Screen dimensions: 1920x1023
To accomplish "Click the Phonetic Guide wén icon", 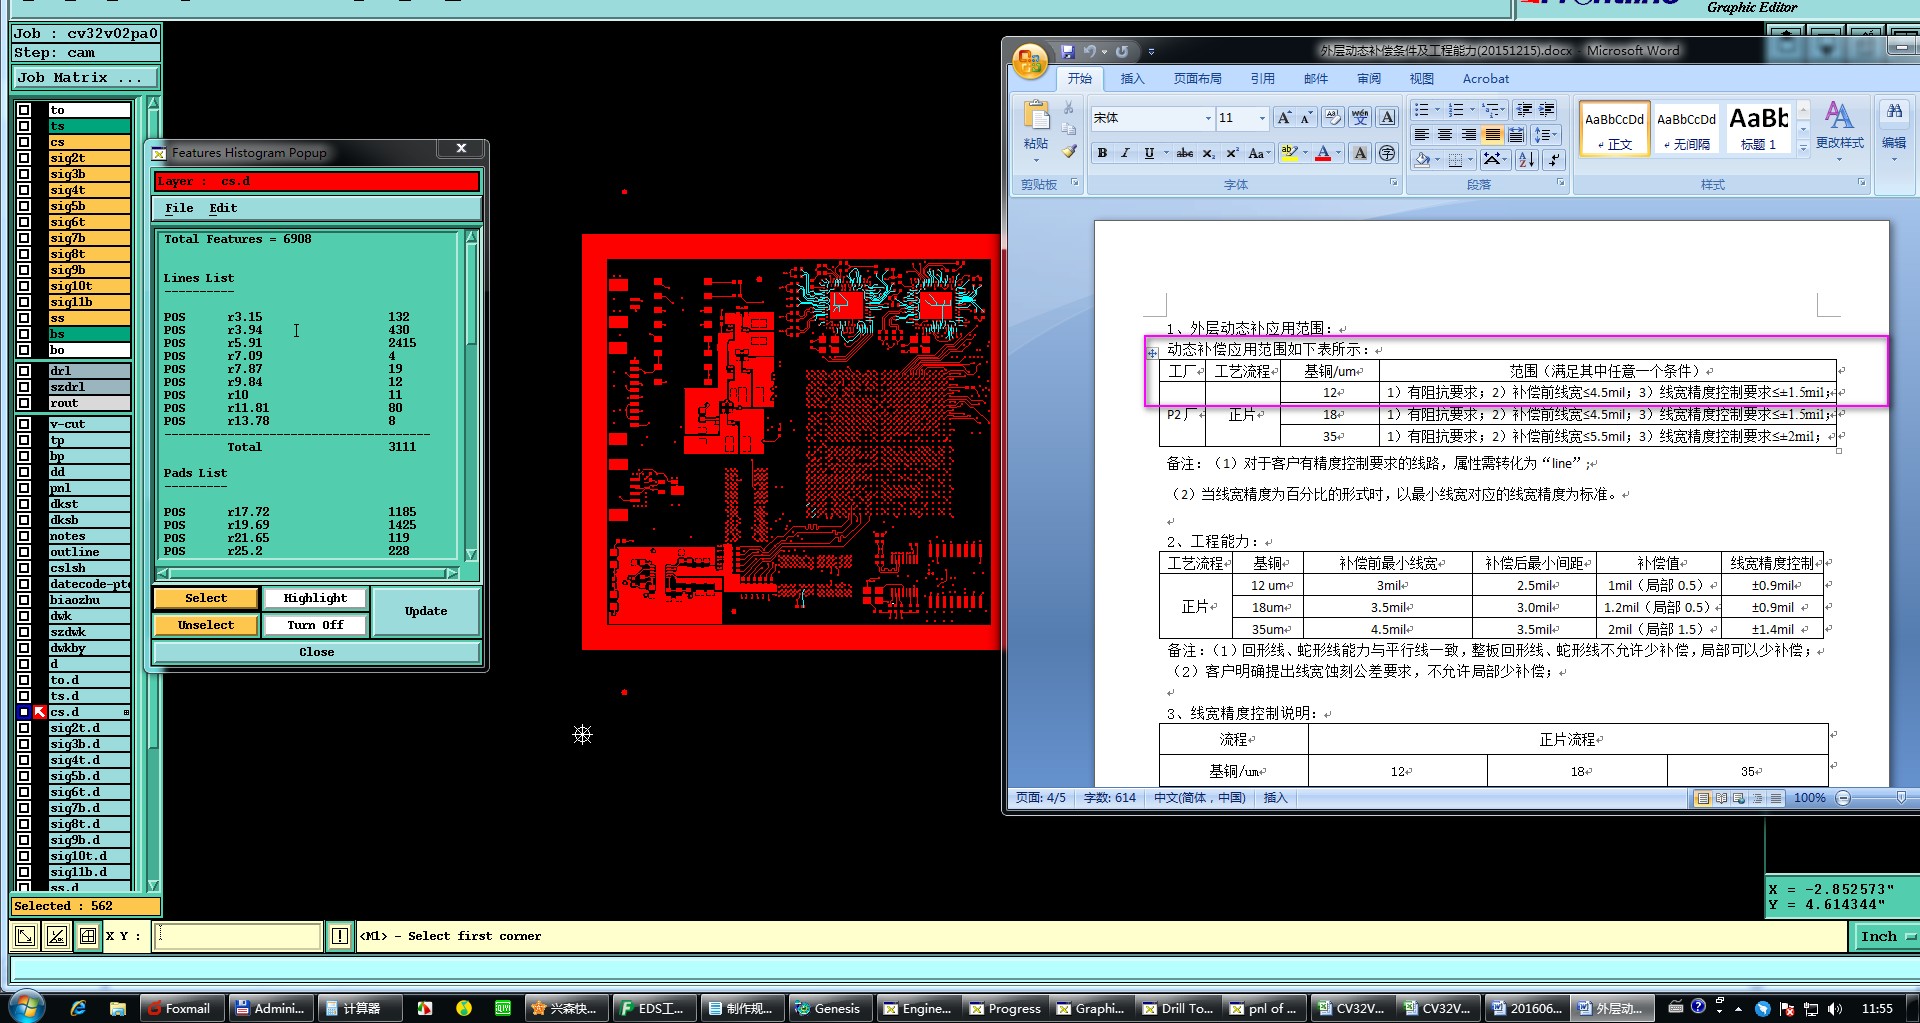I will coord(1360,118).
